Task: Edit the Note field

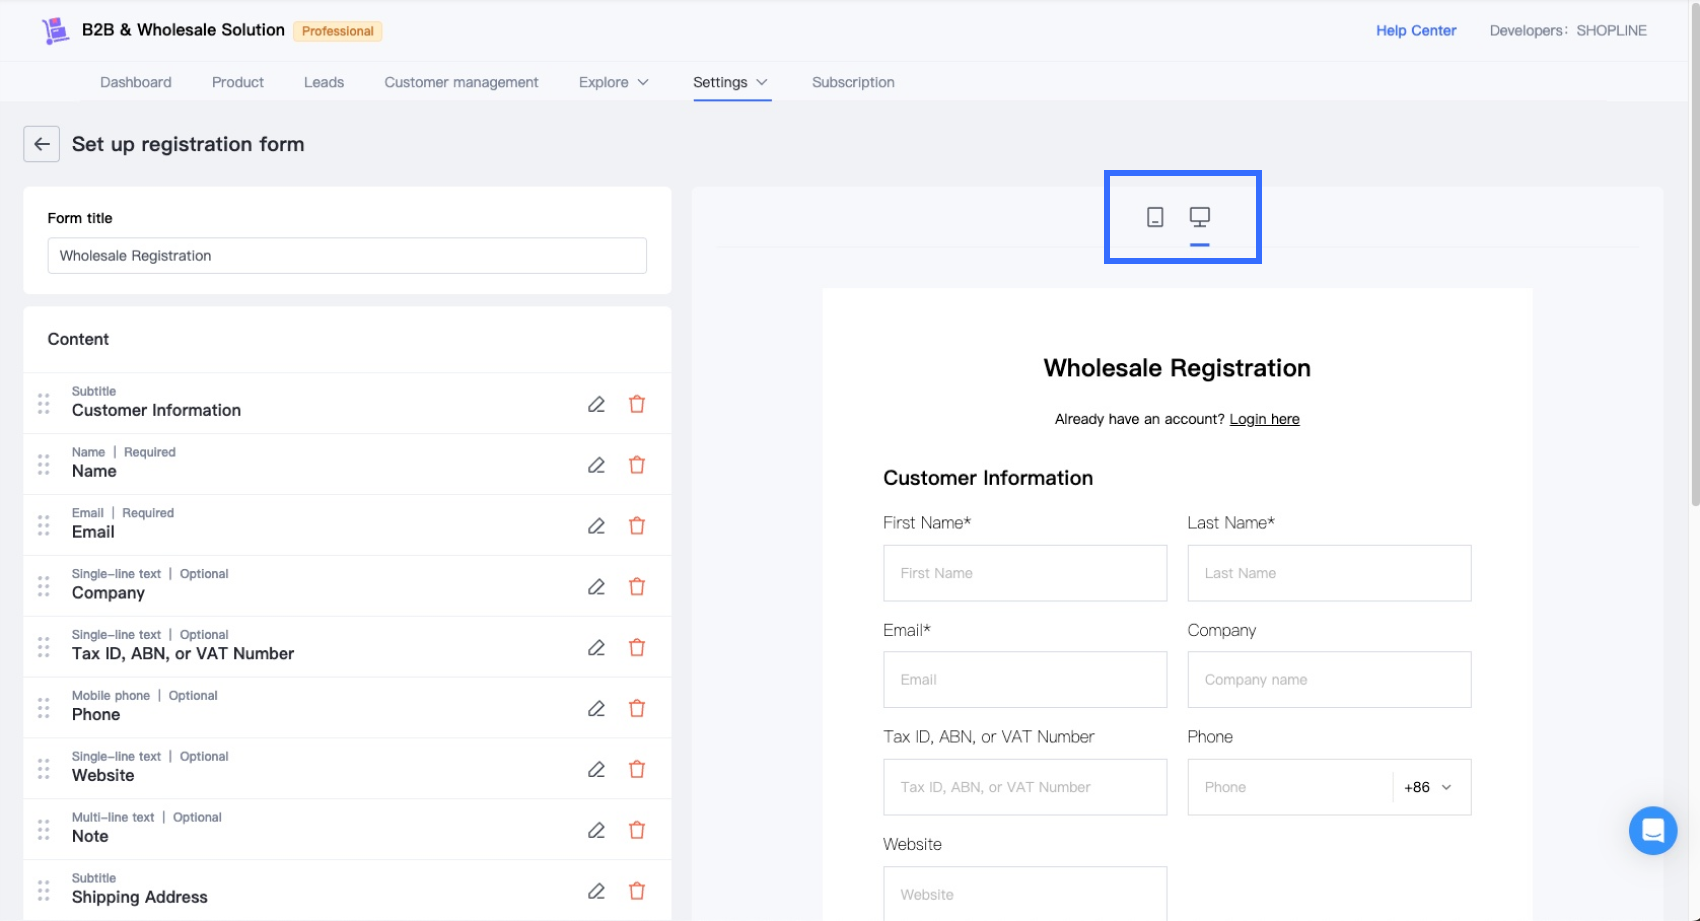Action: click(x=596, y=831)
